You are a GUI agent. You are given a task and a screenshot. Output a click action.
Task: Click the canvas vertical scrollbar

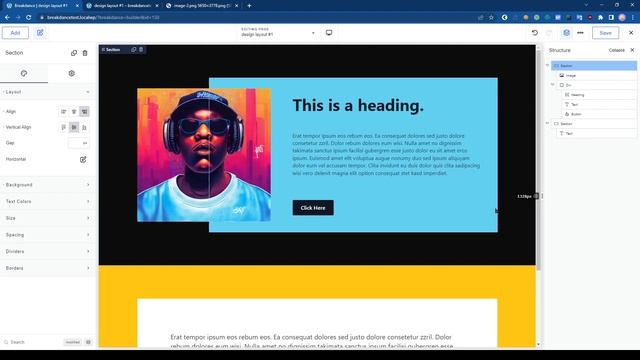(x=538, y=159)
